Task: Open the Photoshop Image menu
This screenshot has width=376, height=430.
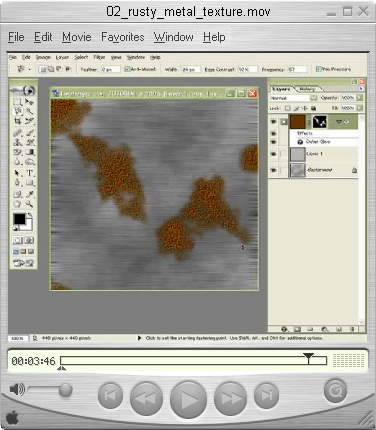Action: coord(43,57)
